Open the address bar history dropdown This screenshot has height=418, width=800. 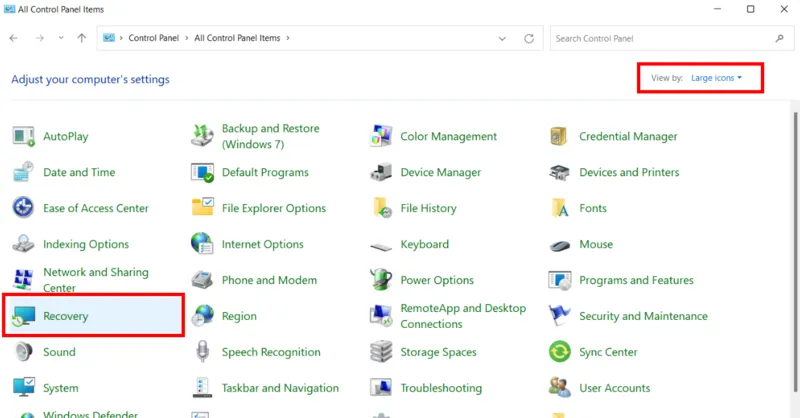pos(502,38)
